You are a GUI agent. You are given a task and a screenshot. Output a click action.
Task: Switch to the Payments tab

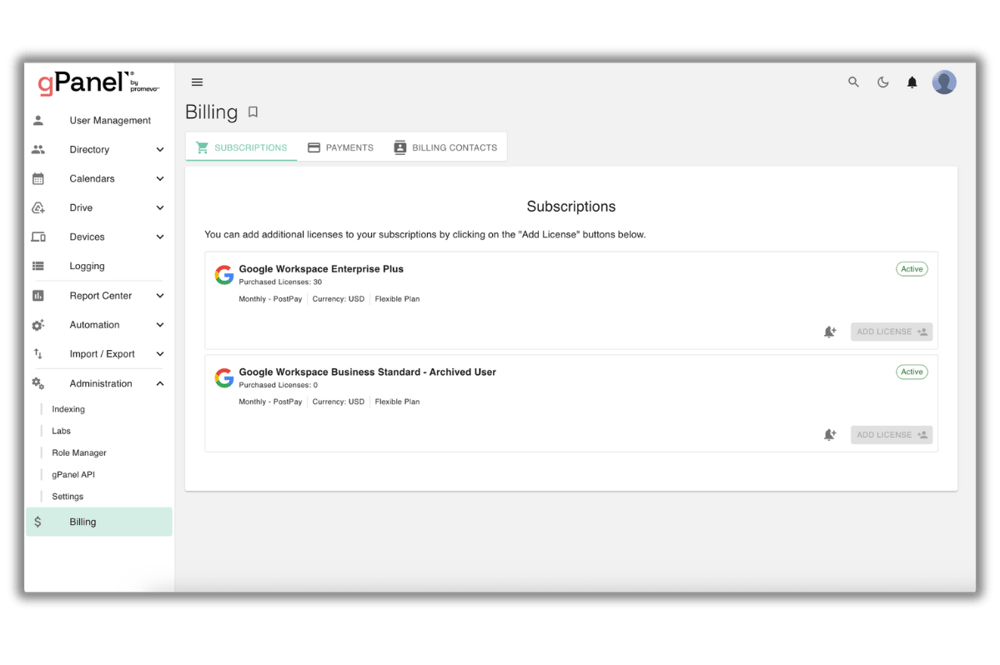(341, 147)
